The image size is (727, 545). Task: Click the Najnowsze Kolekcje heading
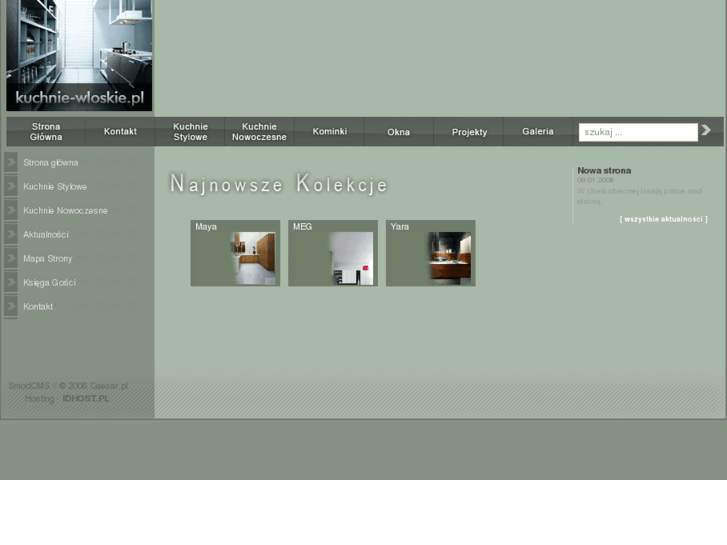point(278,184)
